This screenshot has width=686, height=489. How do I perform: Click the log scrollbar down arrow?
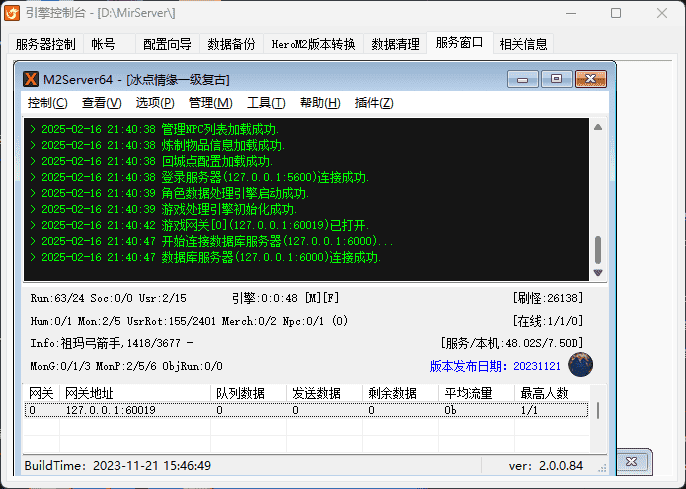click(598, 273)
